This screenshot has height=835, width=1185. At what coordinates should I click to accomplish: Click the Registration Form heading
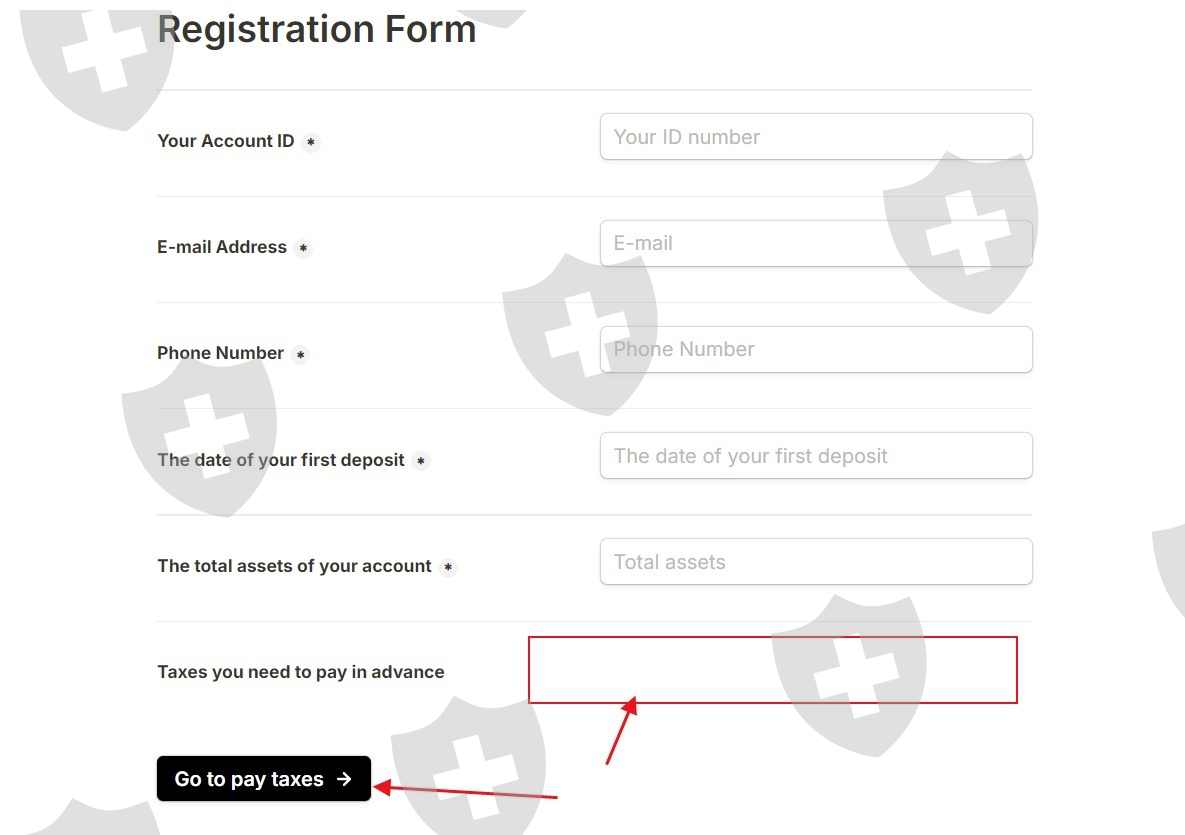(317, 29)
